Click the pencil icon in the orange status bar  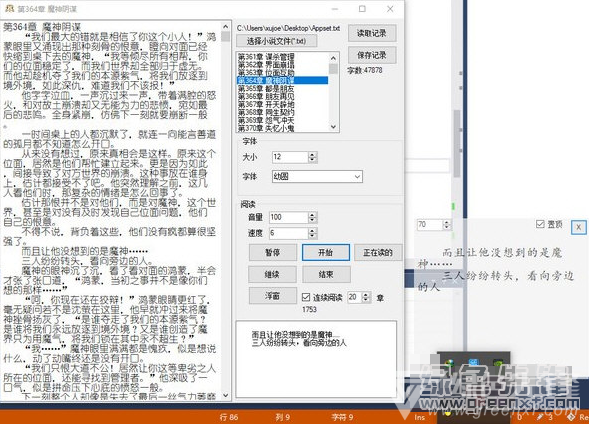click(x=540, y=416)
